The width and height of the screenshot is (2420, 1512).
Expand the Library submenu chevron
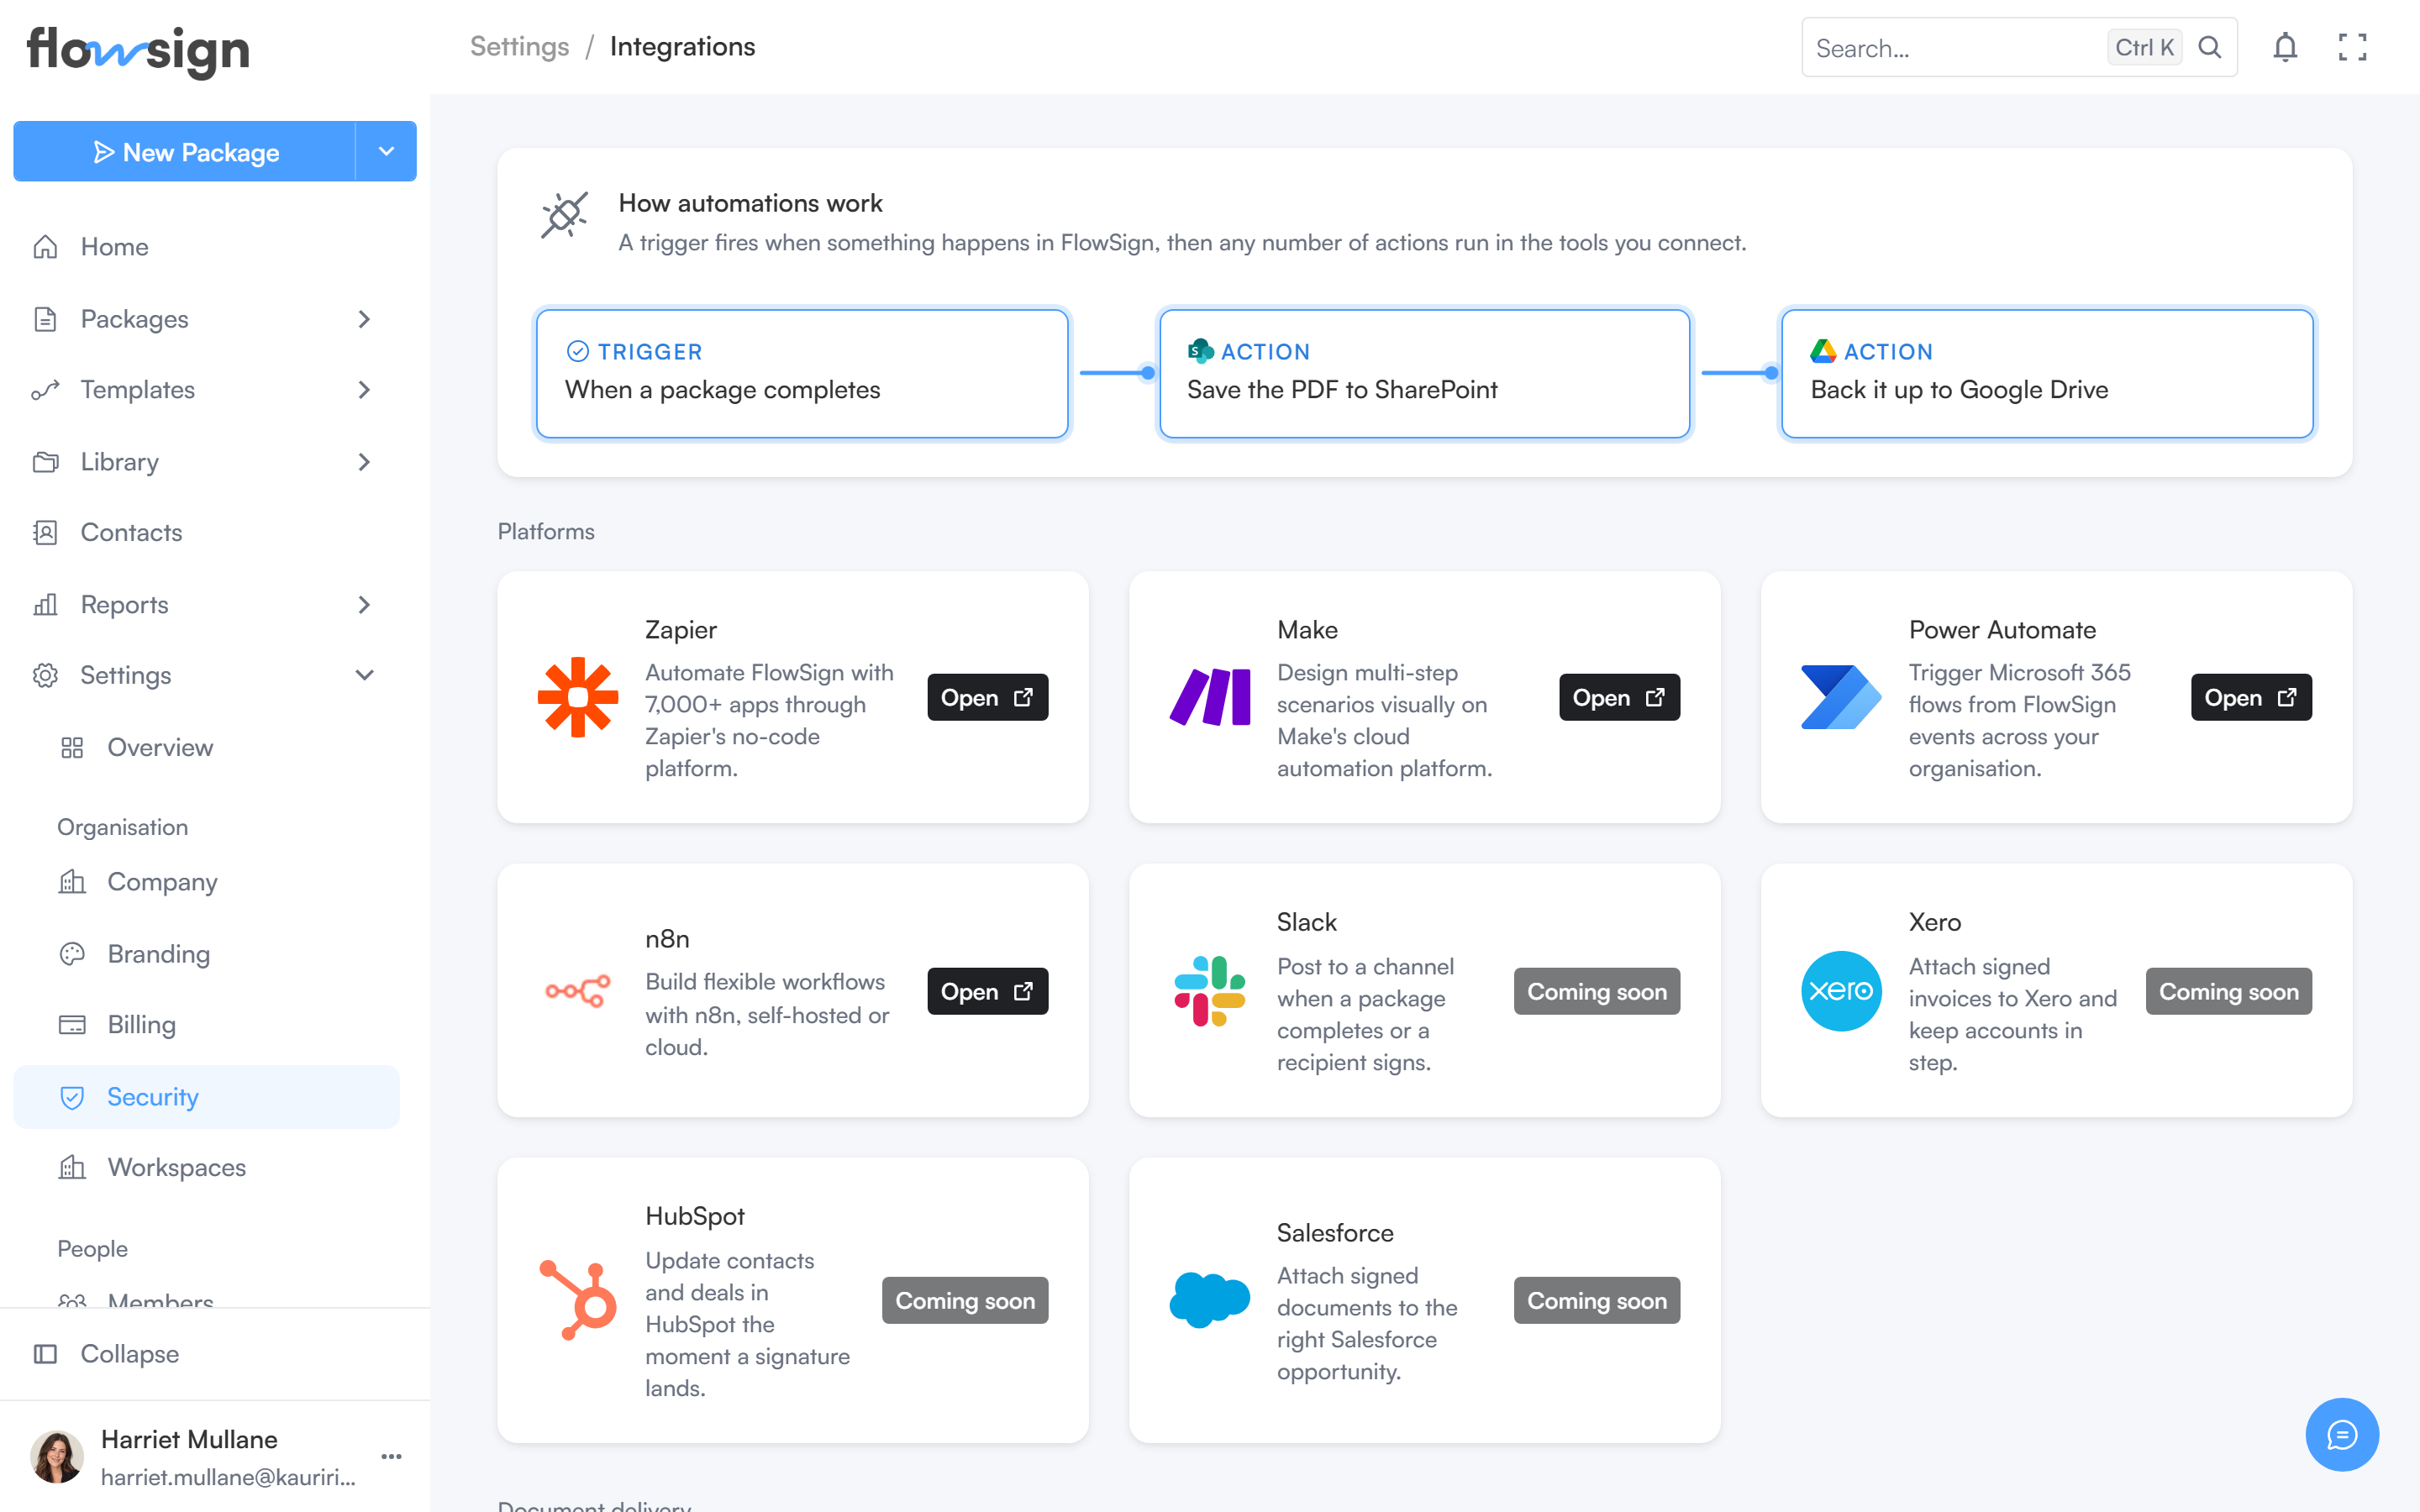[x=364, y=462]
